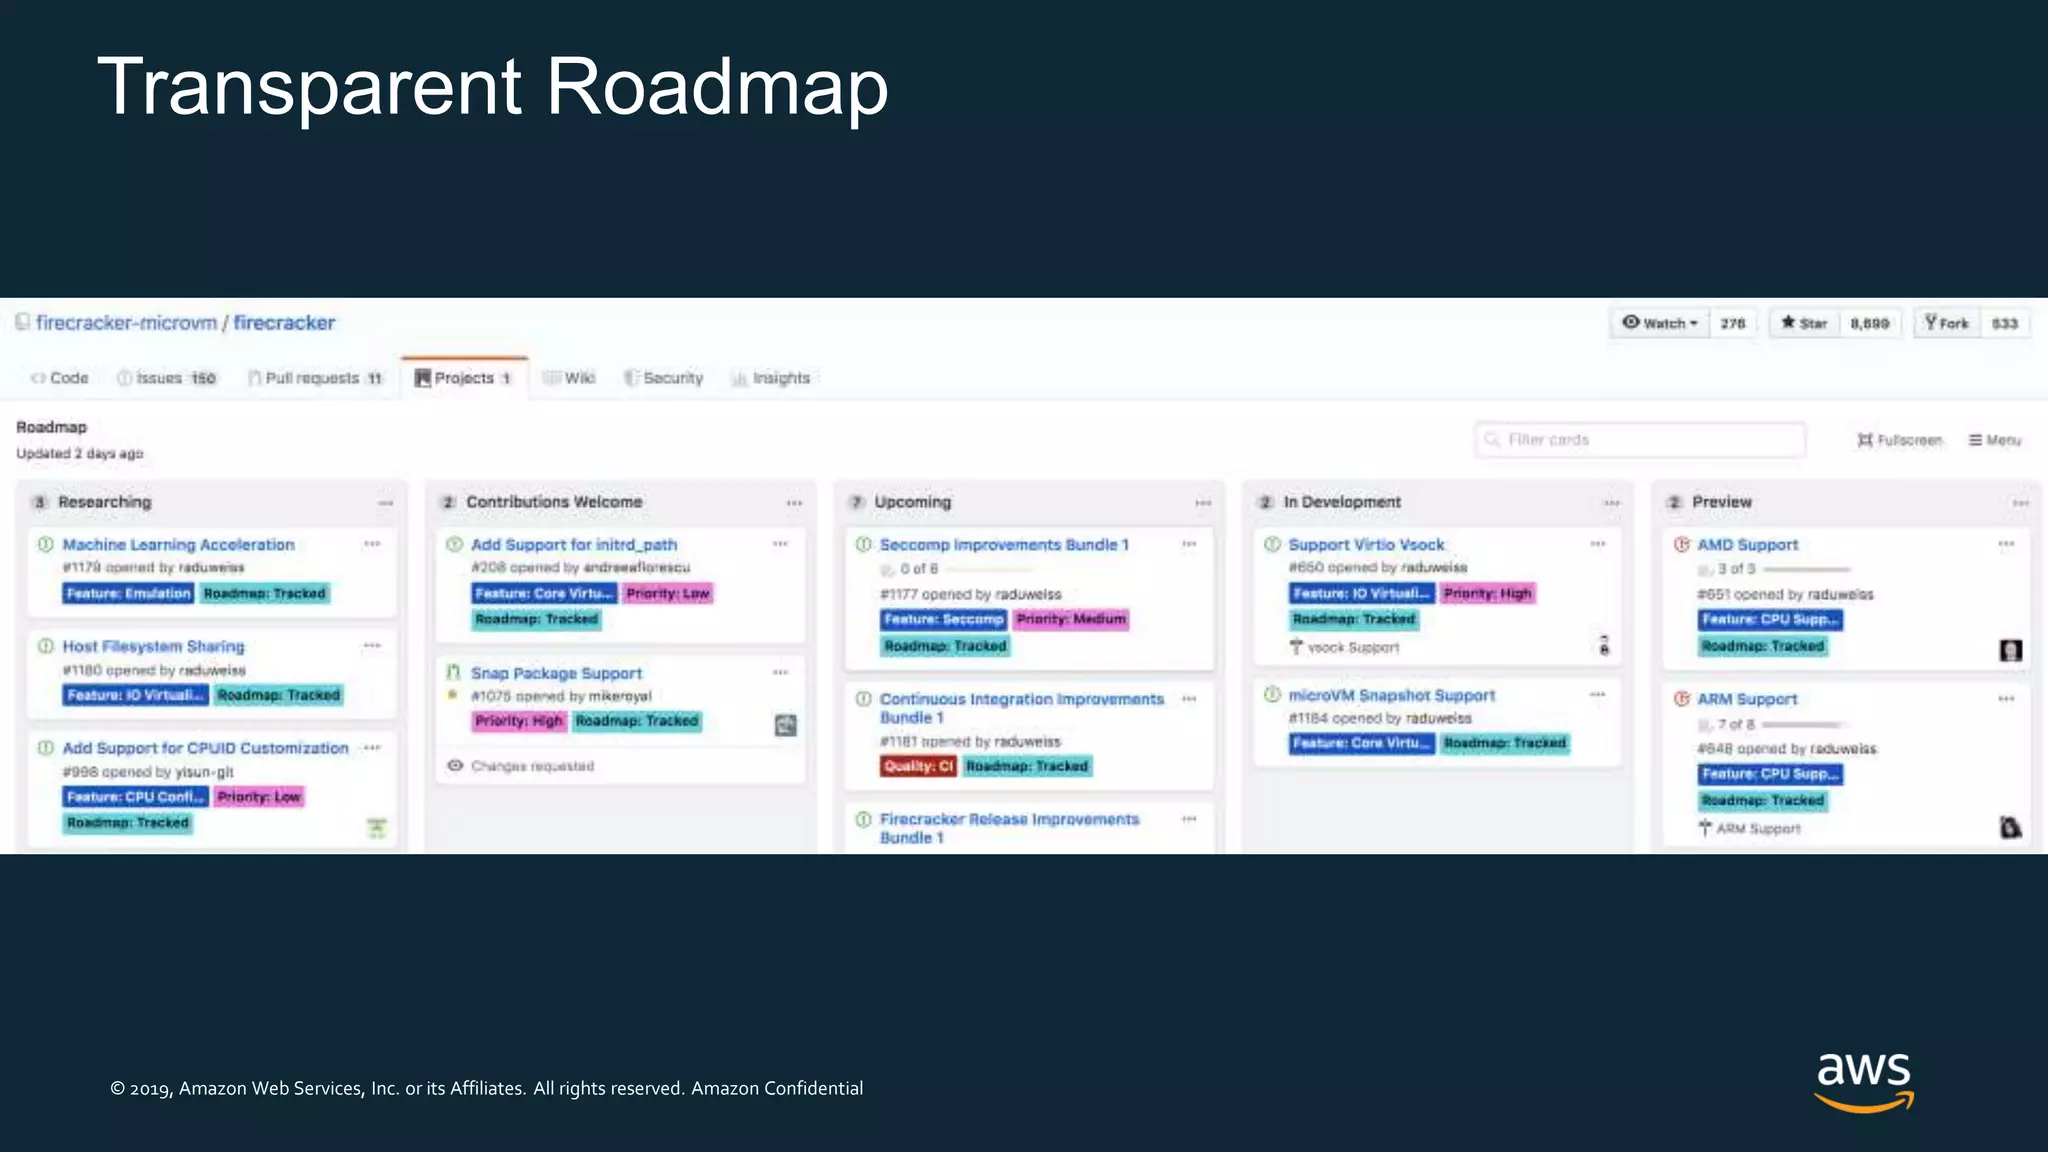
Task: Open Researching column options menu
Action: pos(386,503)
